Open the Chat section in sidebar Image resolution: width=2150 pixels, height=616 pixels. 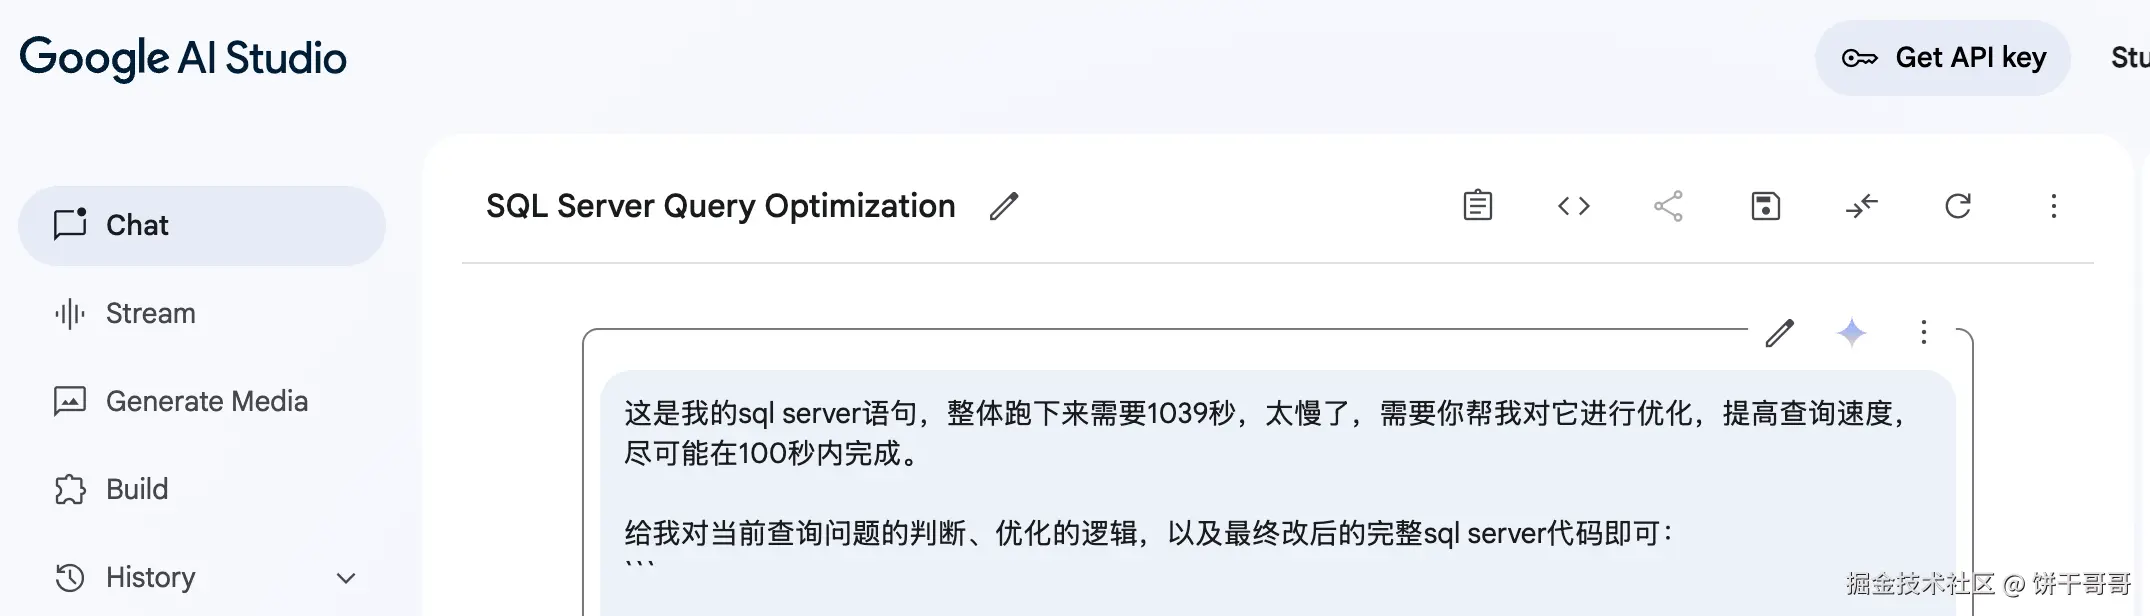tap(202, 225)
